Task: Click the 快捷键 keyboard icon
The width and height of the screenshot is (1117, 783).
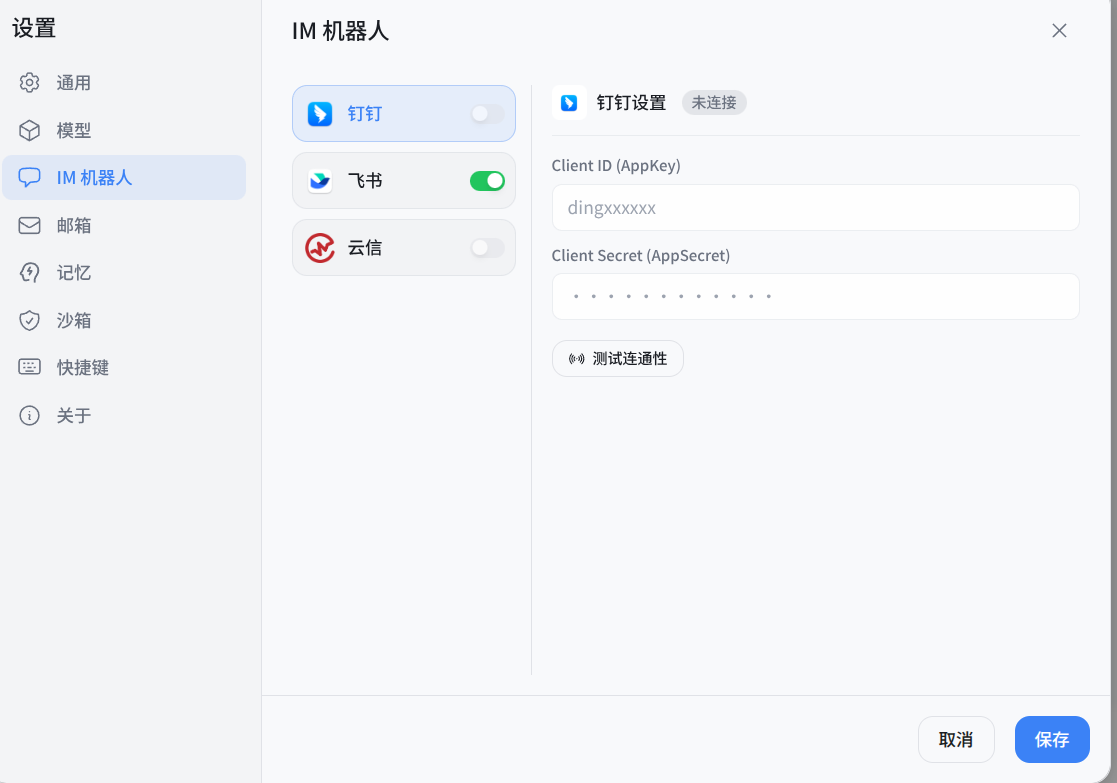Action: pyautogui.click(x=29, y=367)
